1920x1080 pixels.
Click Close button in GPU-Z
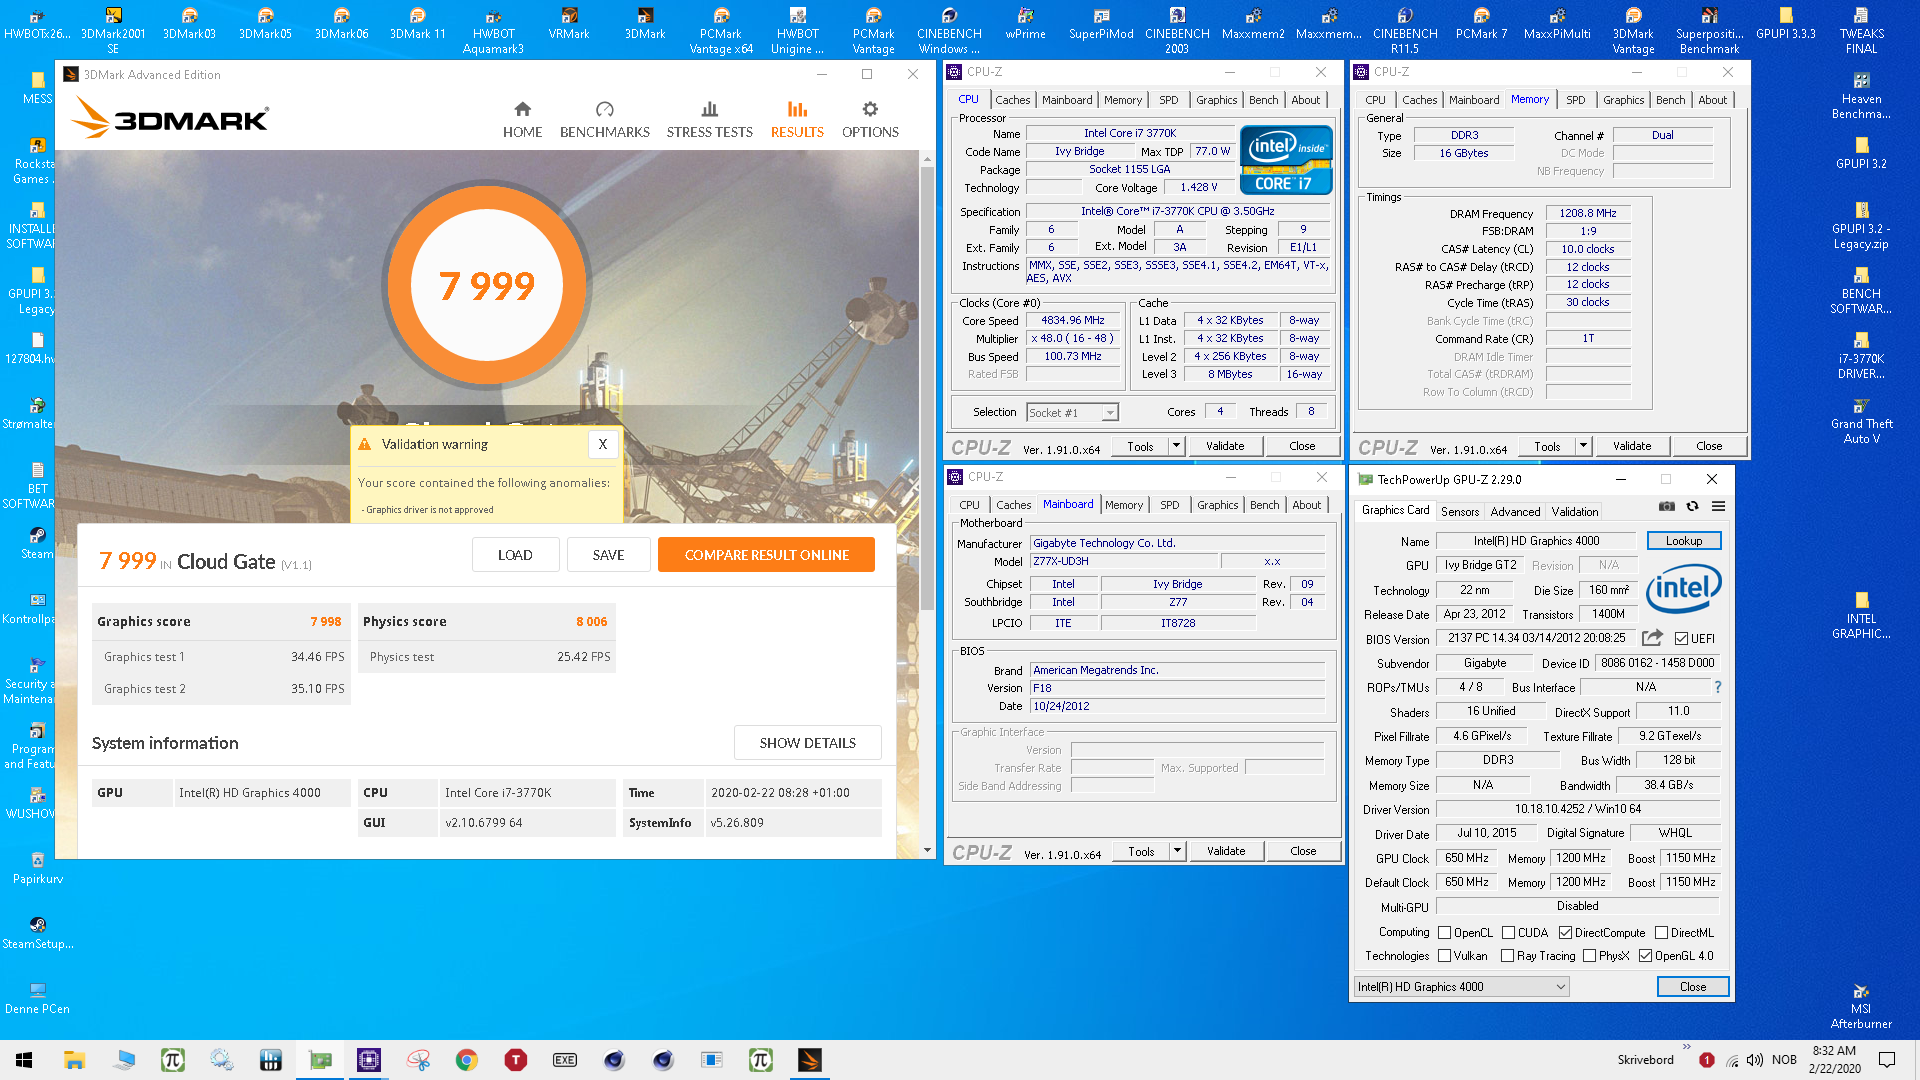pos(1692,987)
